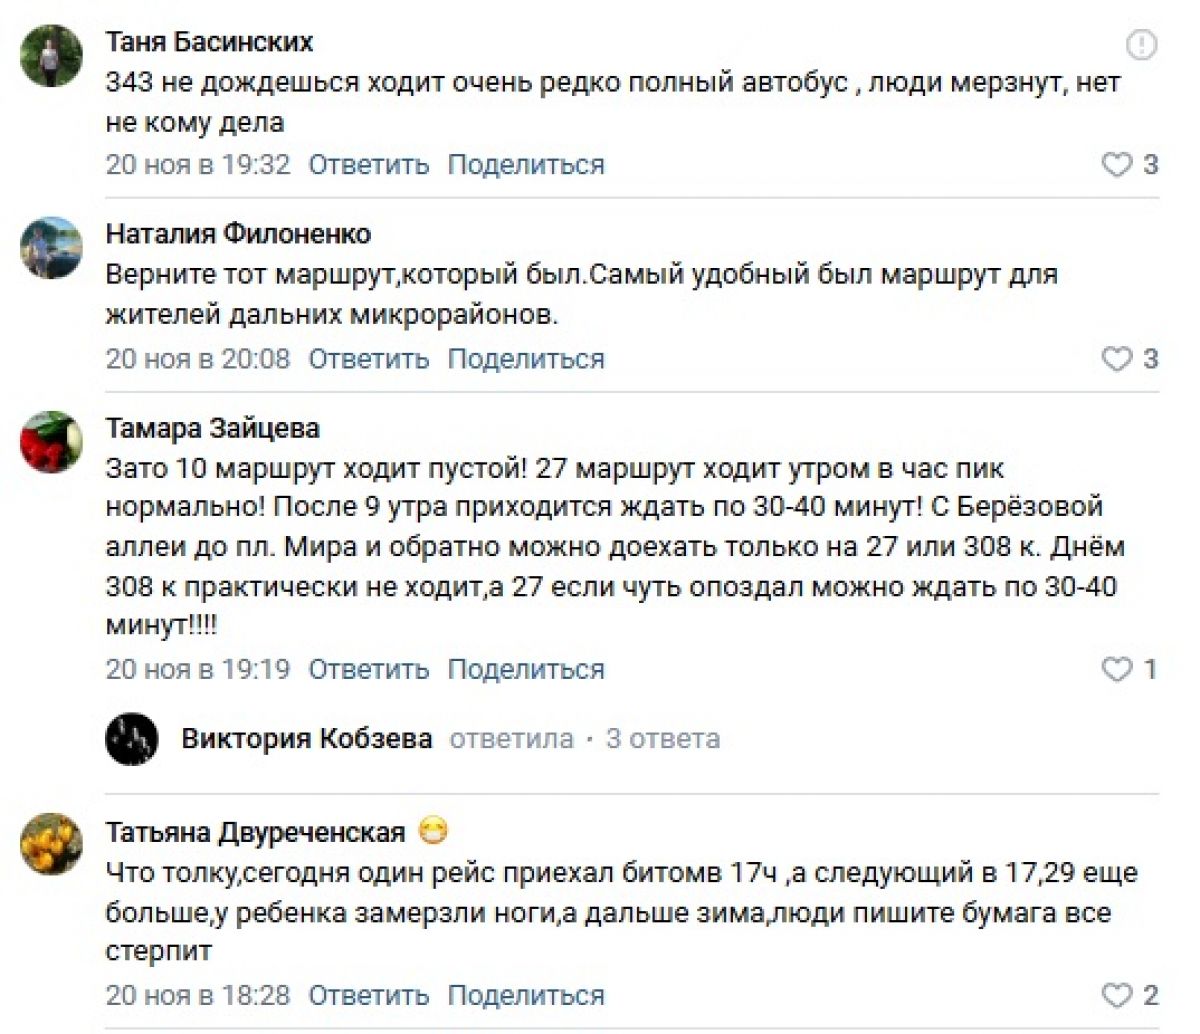Image resolution: width=1200 pixels, height=1034 pixels.
Task: Reply to Таня Басинских's comment
Action: point(368,165)
